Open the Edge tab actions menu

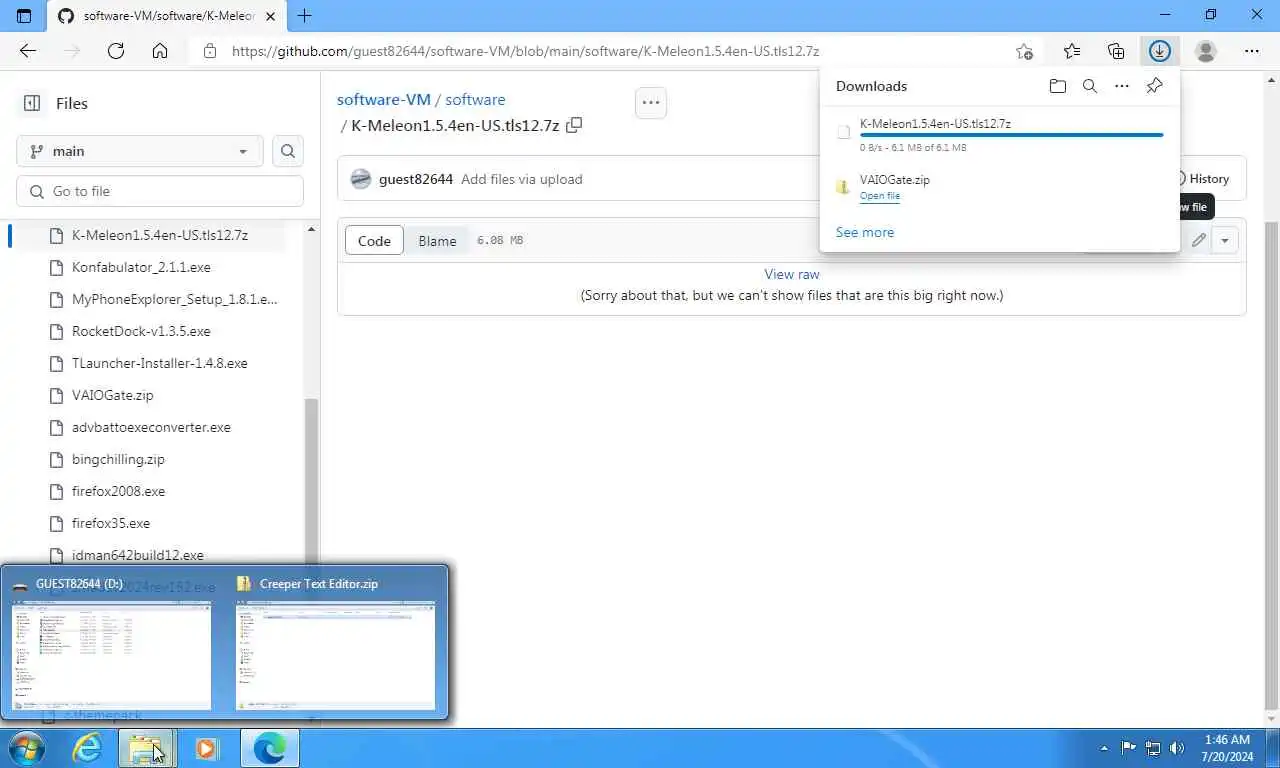[24, 16]
